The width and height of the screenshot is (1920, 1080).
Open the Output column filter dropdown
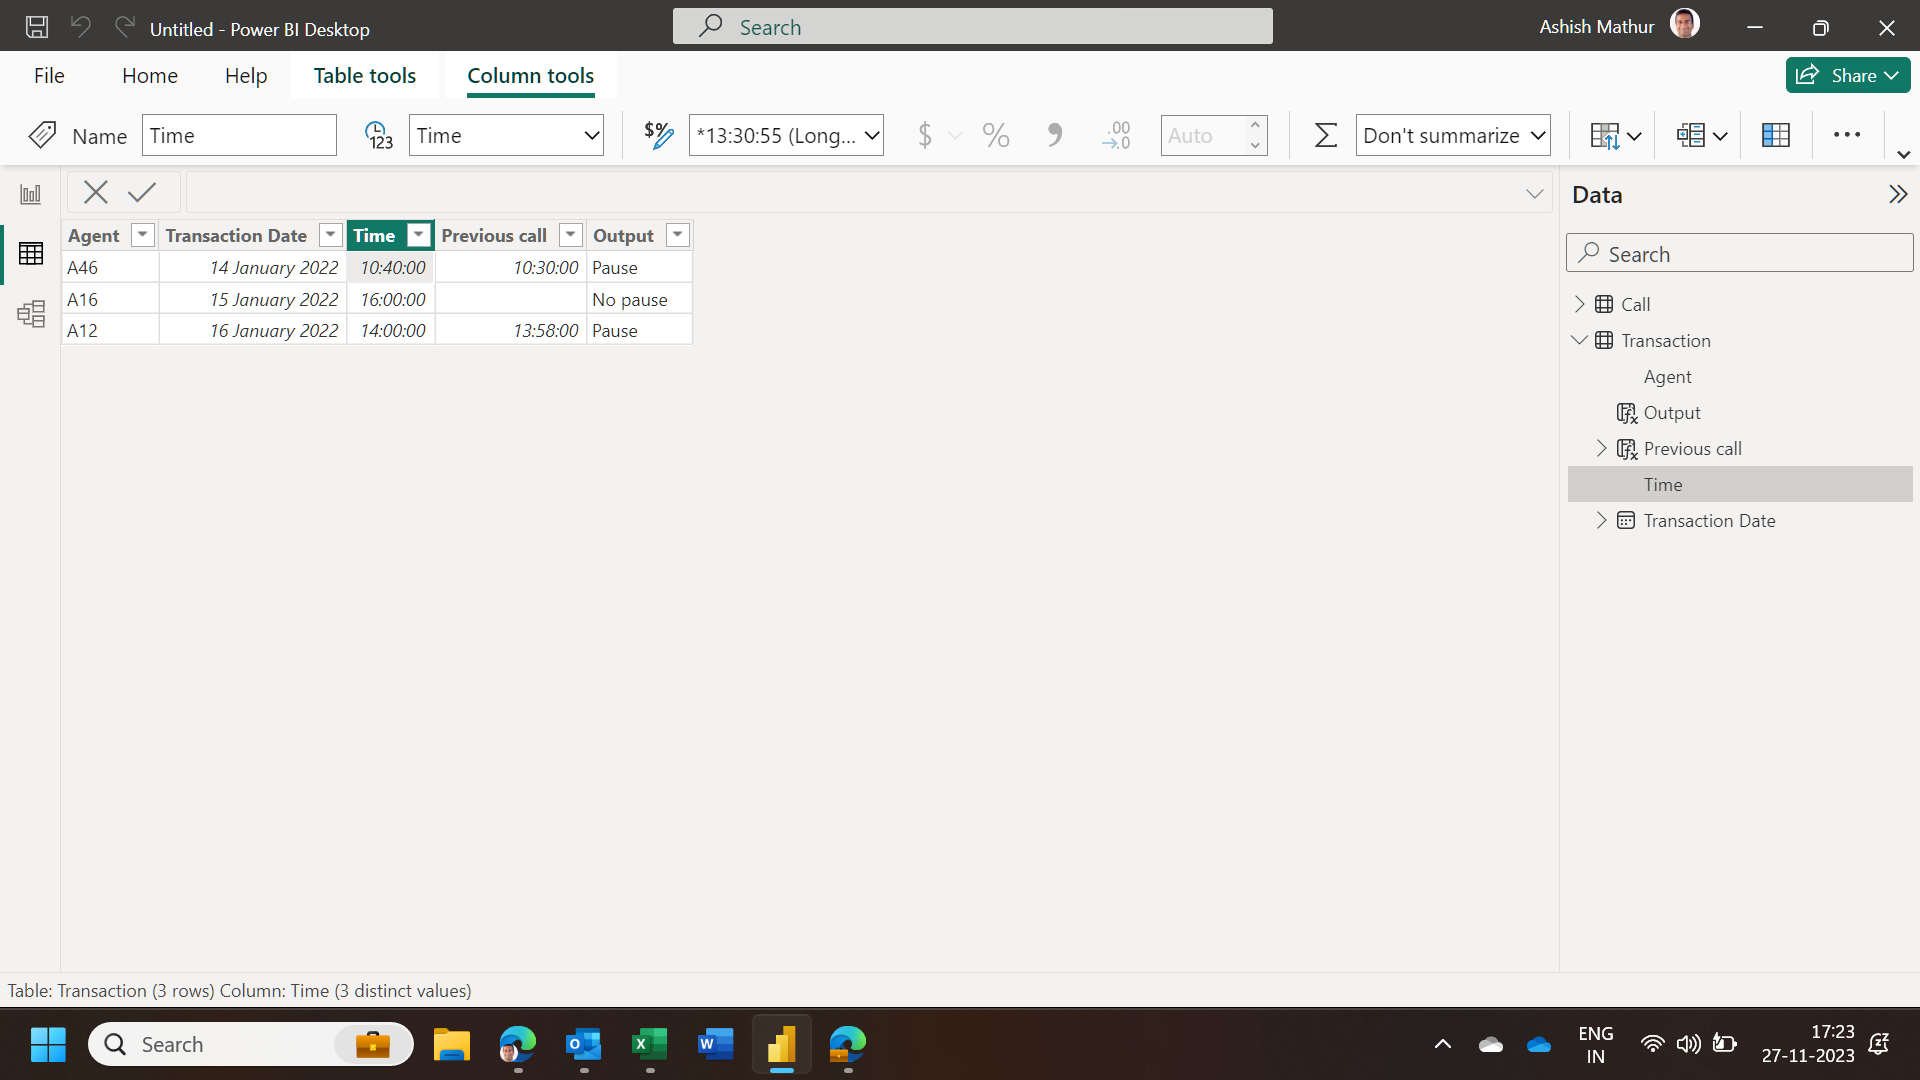pos(678,235)
